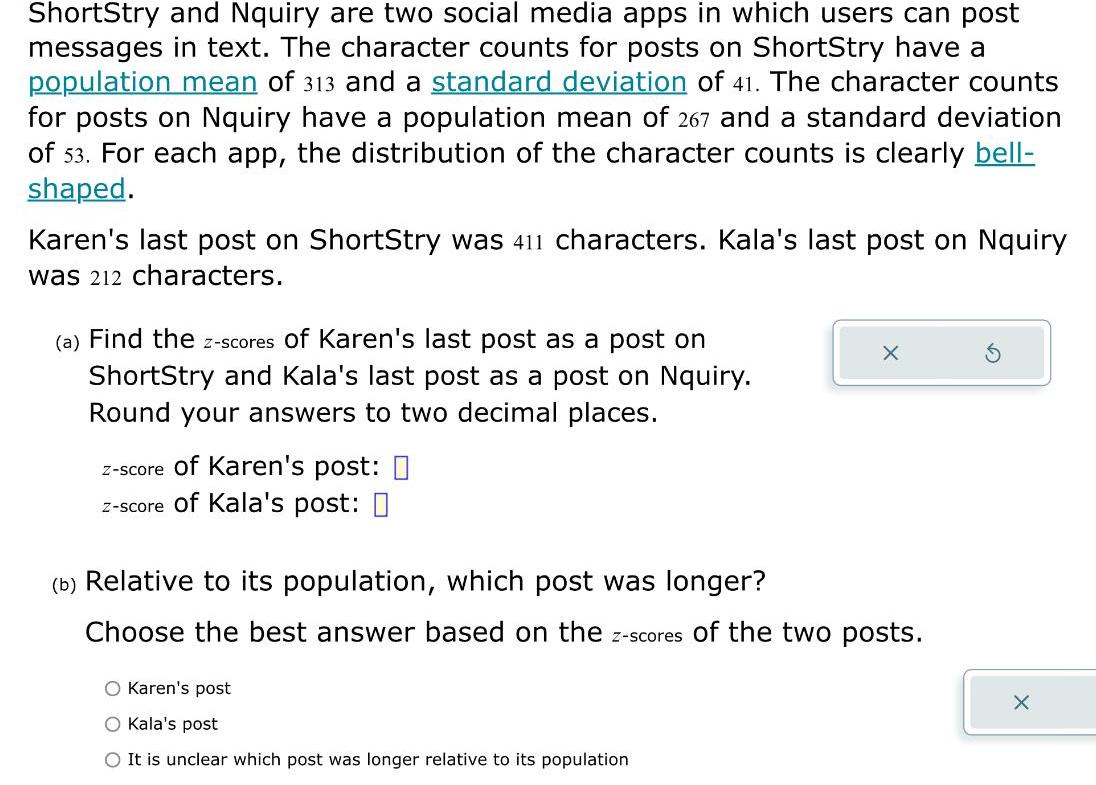Select the Kala's post radio button
The width and height of the screenshot is (1096, 785).
click(x=111, y=723)
